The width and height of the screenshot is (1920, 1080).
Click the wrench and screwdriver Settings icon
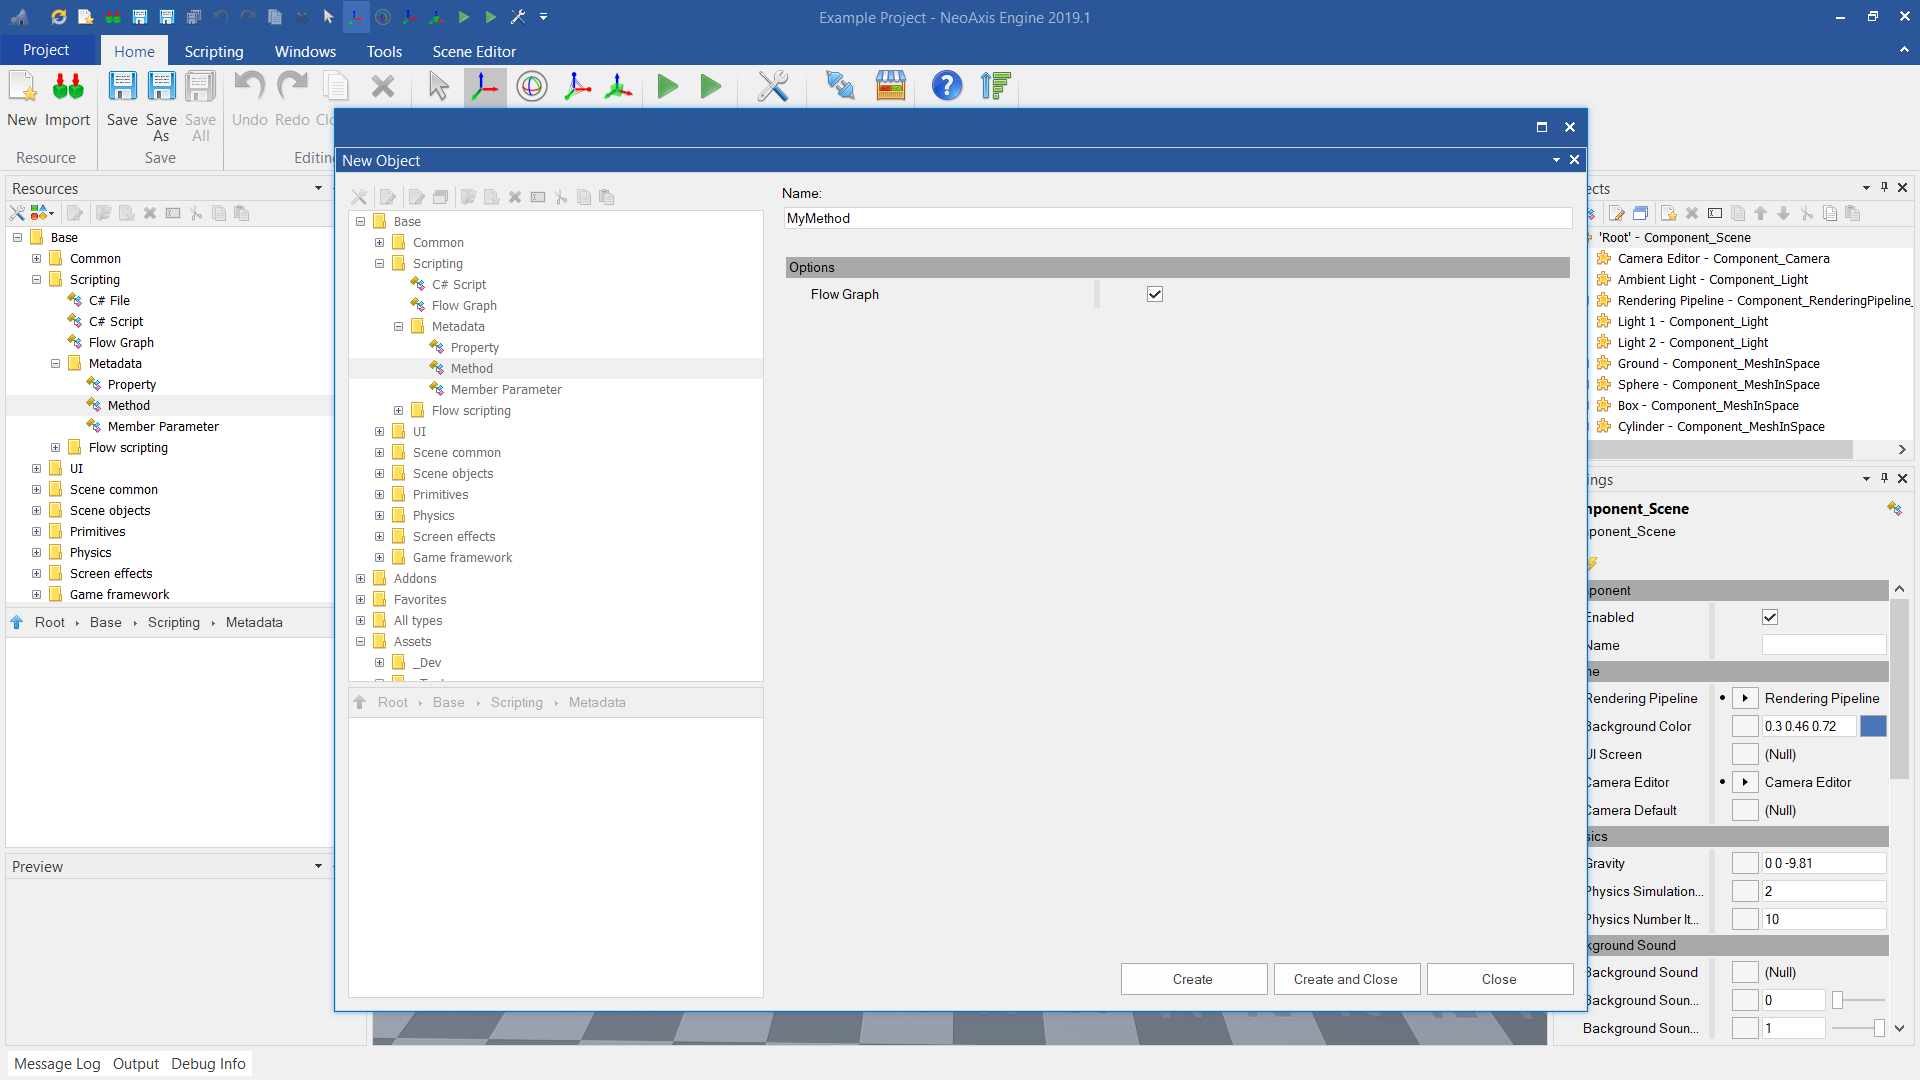pos(772,87)
